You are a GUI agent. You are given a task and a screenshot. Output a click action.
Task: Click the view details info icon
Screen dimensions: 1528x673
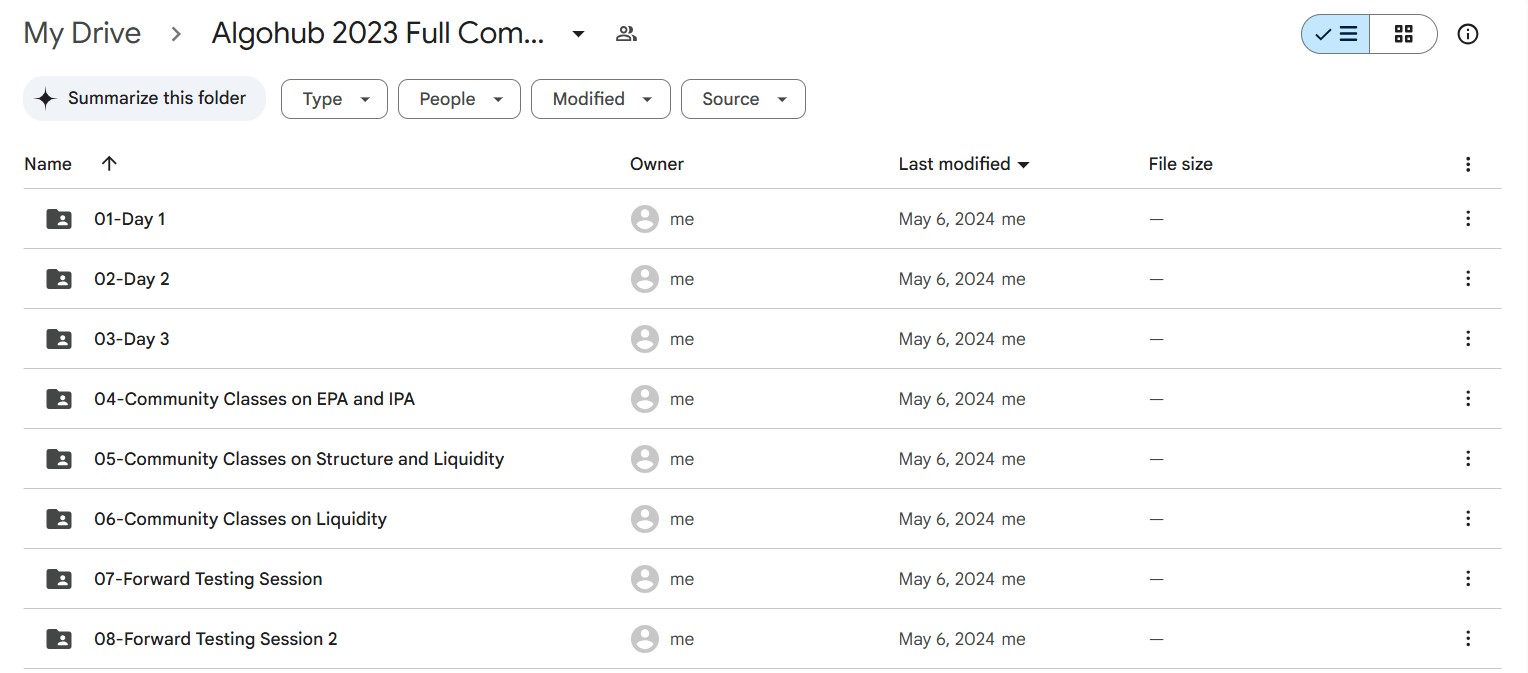pyautogui.click(x=1468, y=34)
